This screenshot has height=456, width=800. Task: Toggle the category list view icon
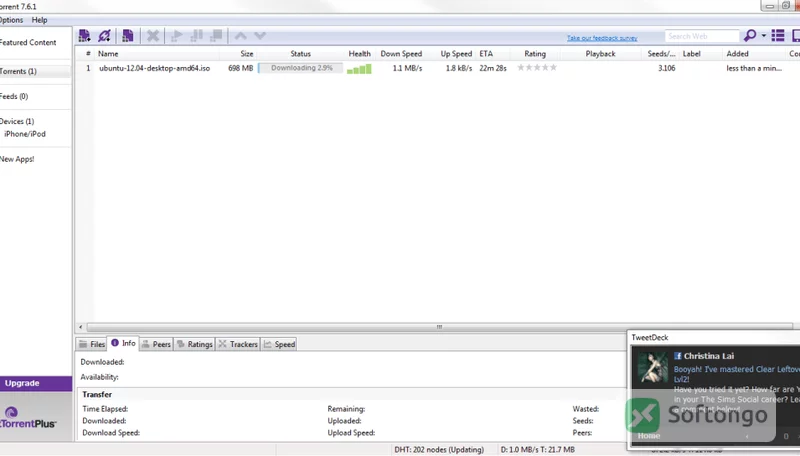tap(778, 36)
